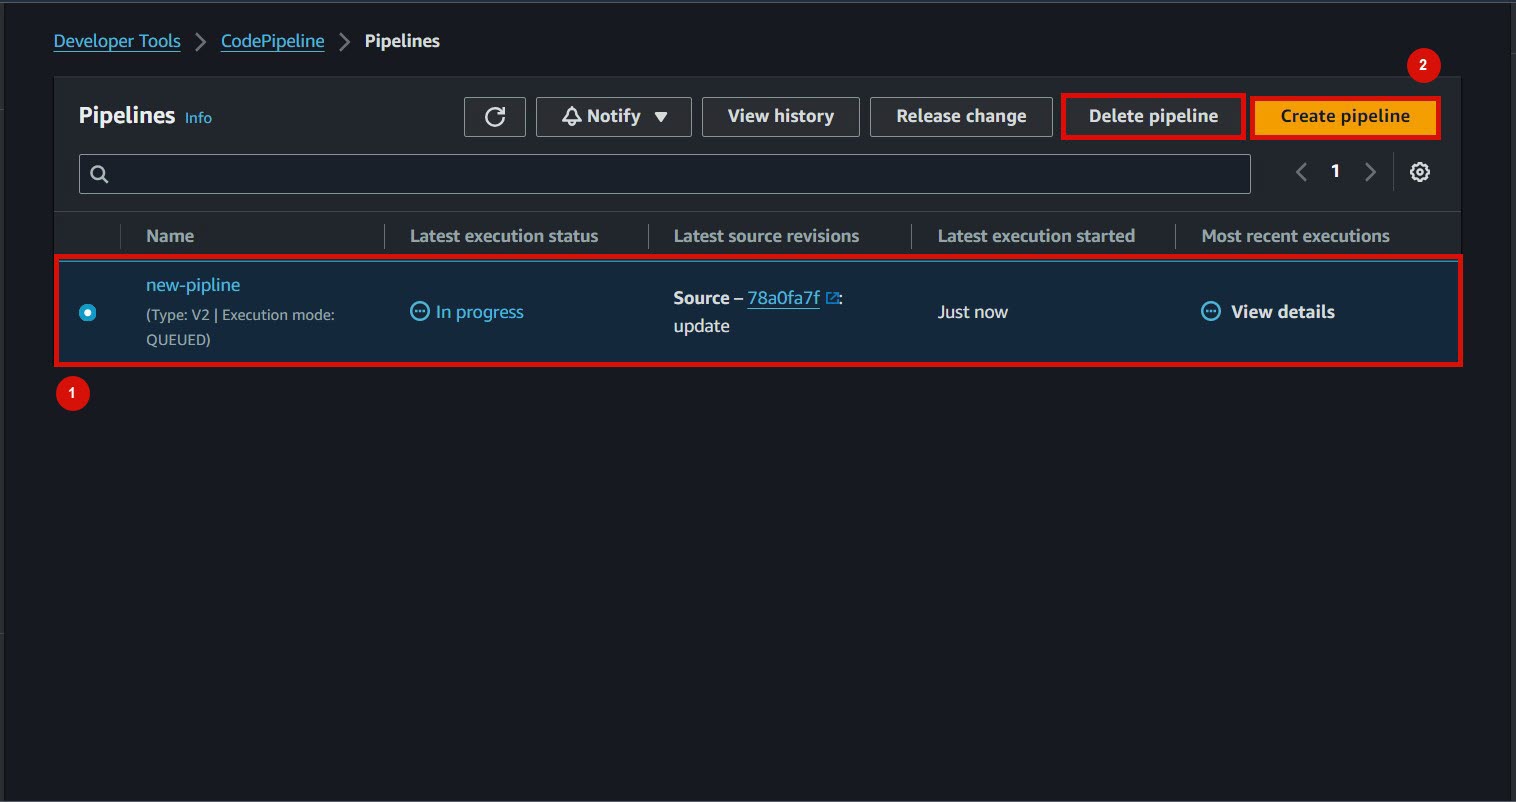Open external link icon beside 78a0fa7f
Screen dimensions: 1516x802
point(832,298)
